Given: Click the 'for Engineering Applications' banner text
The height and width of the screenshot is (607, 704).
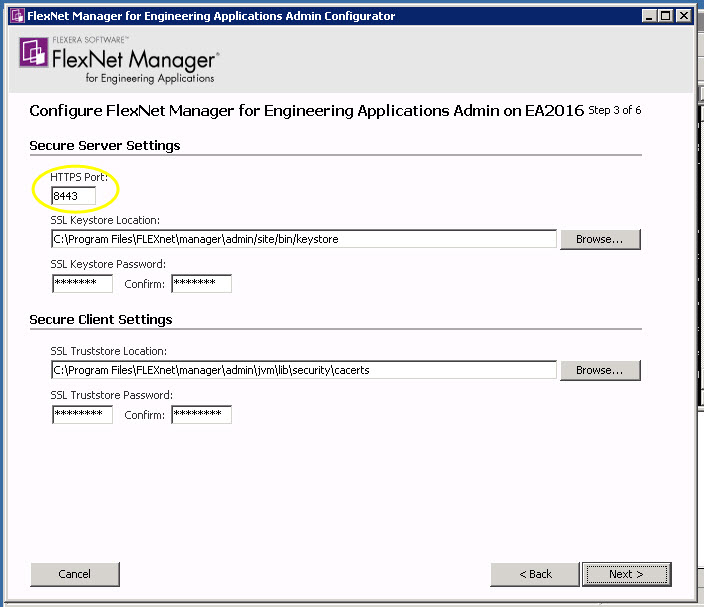Looking at the screenshot, I should point(150,78).
